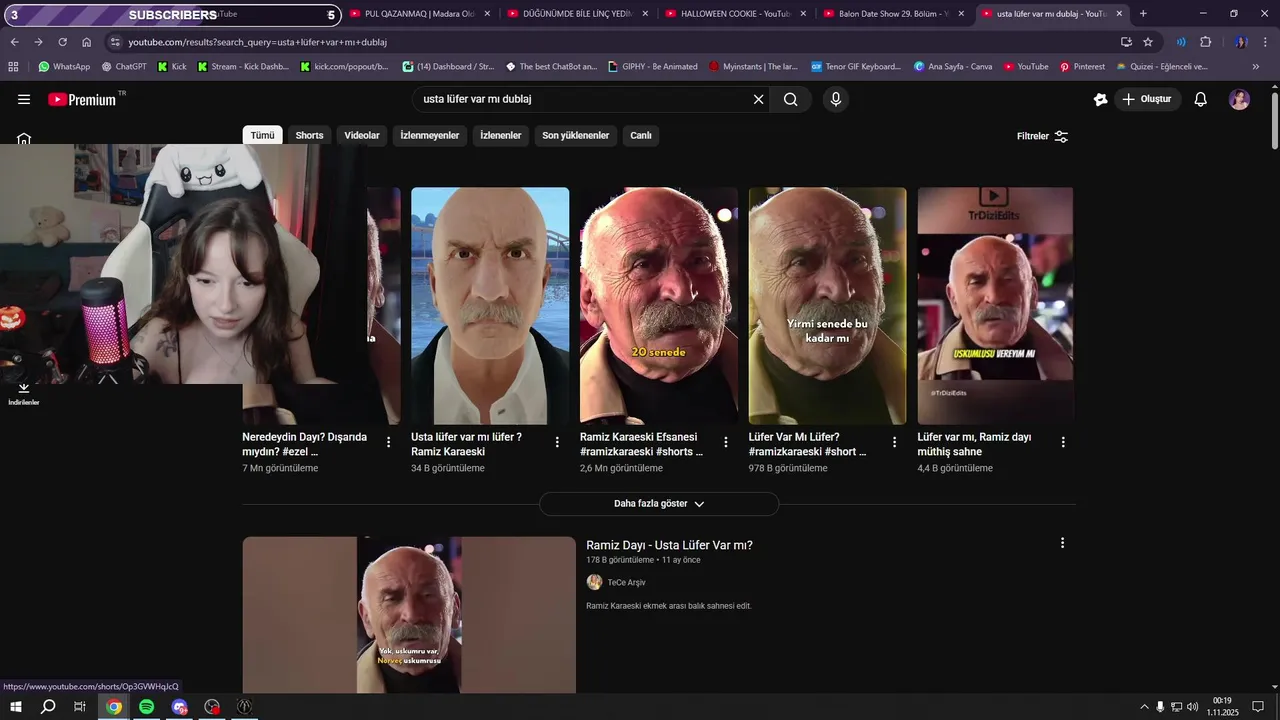
Task: Select the 'Videolar' filter chip
Action: 362,136
